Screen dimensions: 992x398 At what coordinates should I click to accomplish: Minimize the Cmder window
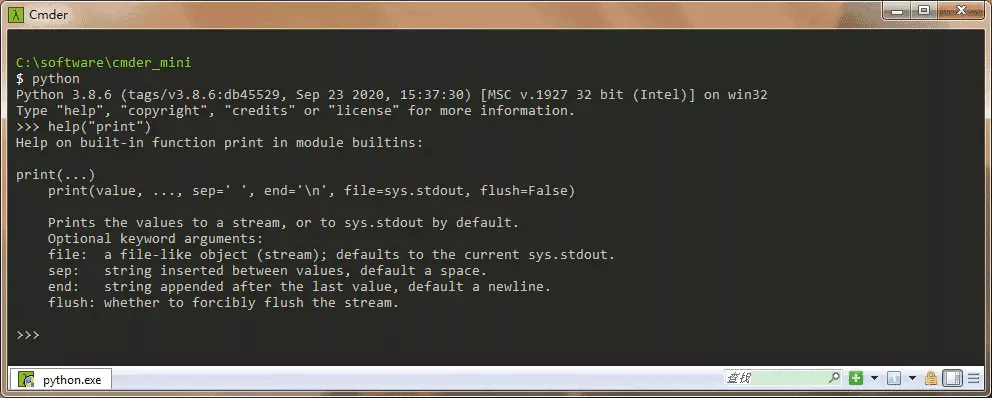coord(899,10)
